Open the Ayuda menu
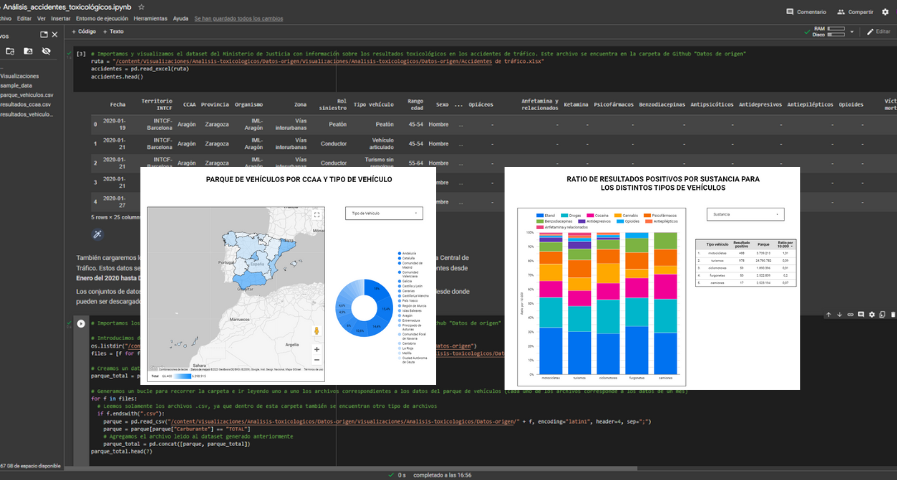The image size is (897, 480). click(x=181, y=19)
